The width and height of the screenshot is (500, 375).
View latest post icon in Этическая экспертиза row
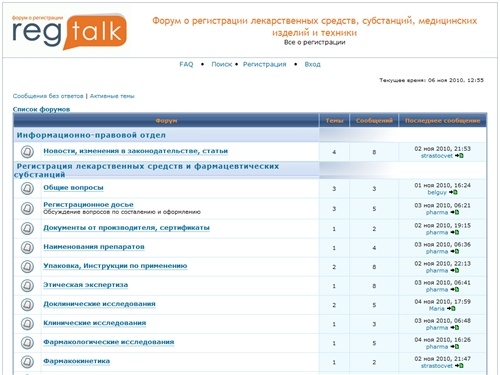(455, 289)
